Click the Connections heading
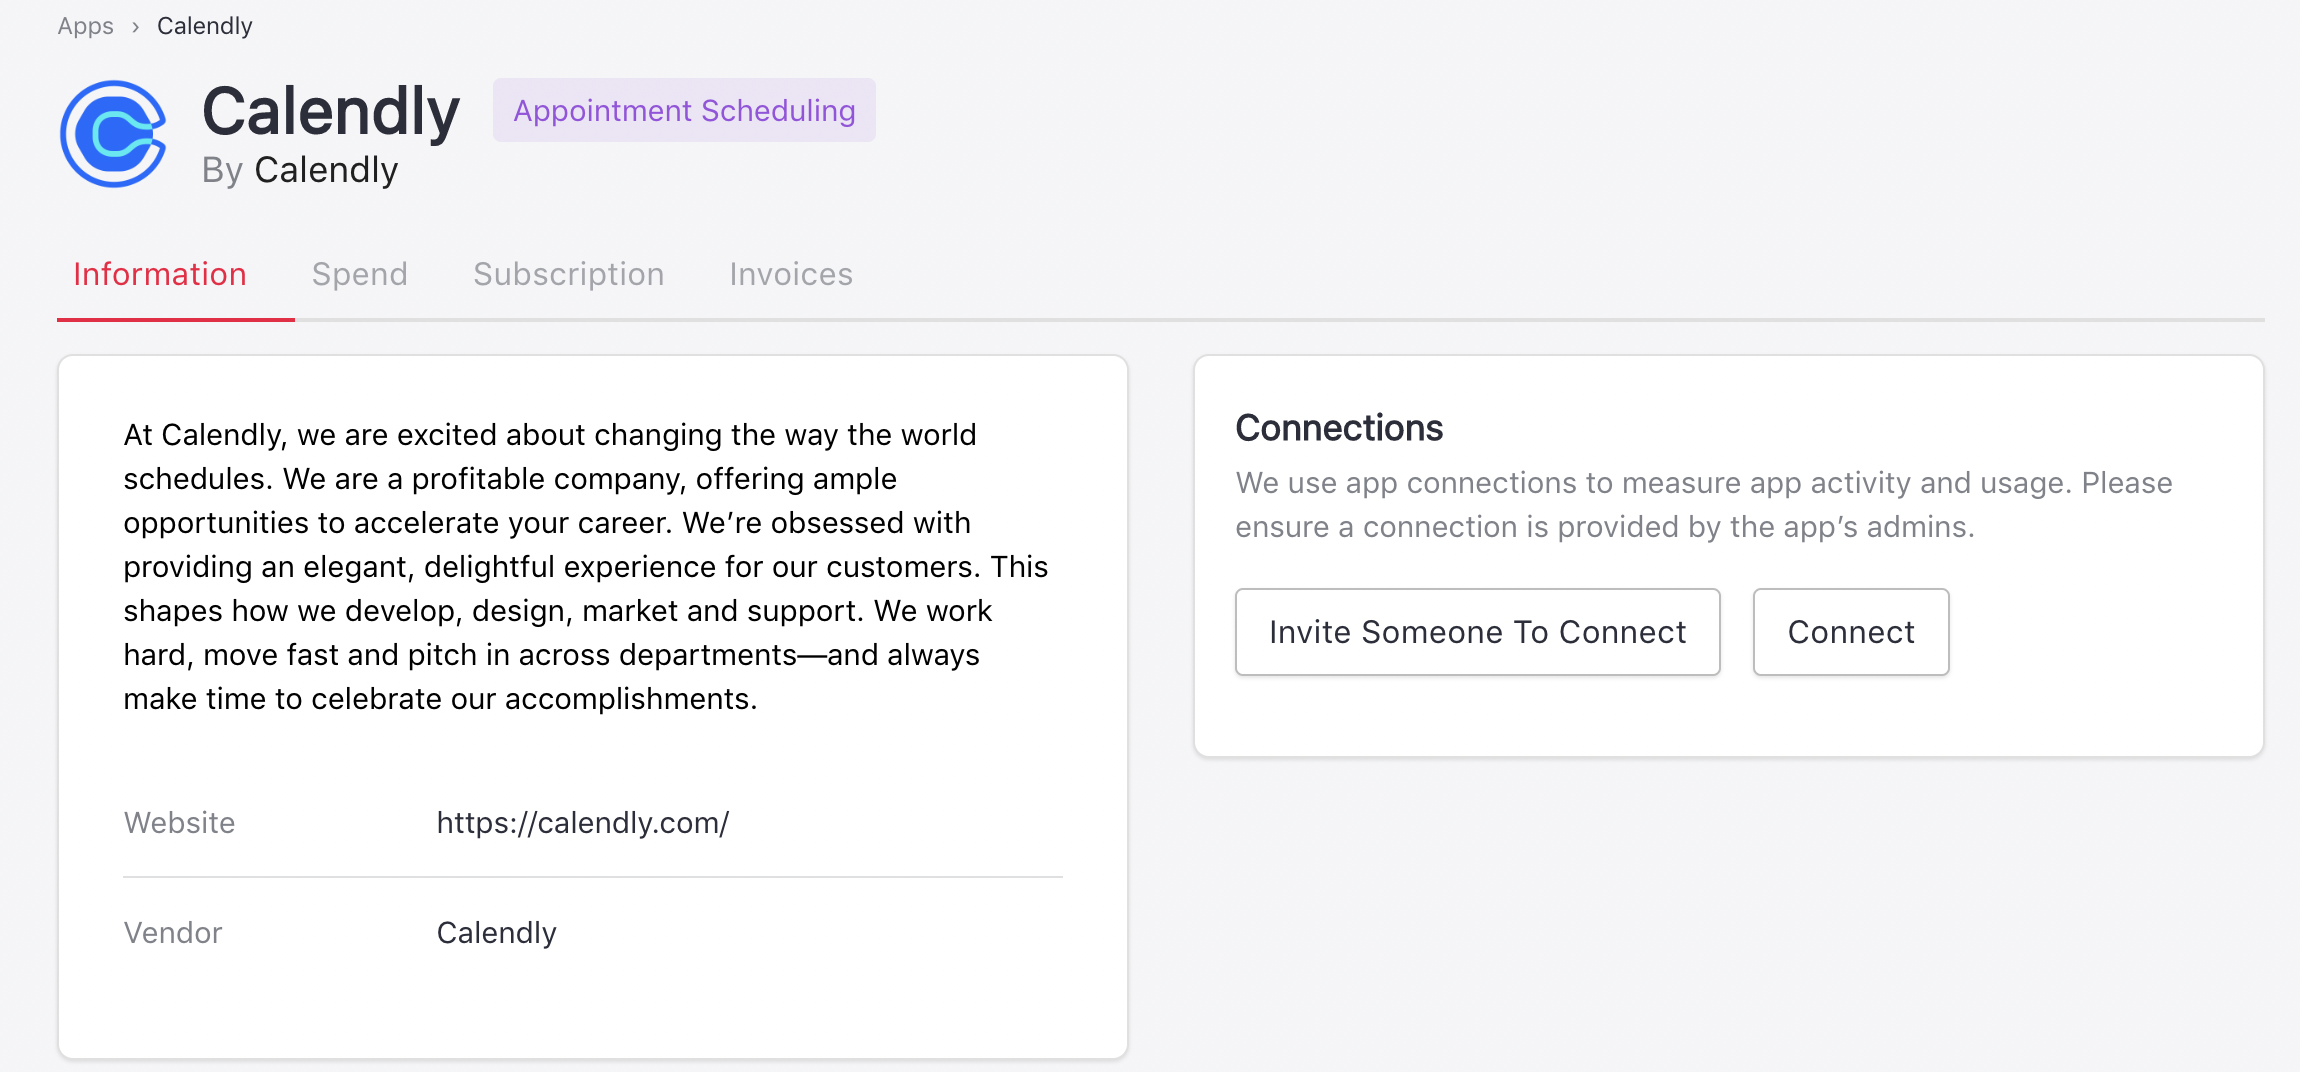This screenshot has width=2300, height=1072. point(1338,428)
